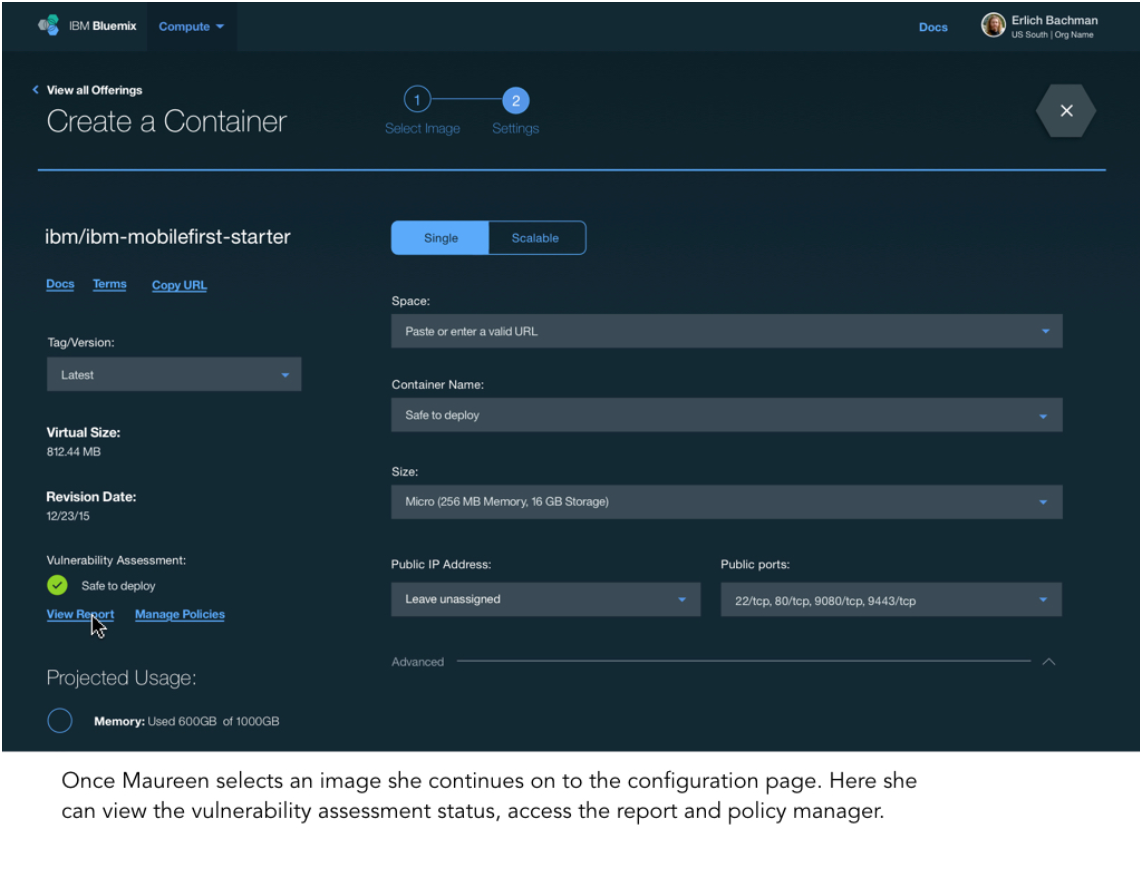
Task: Select step 1 Select Image circle
Action: 417,100
